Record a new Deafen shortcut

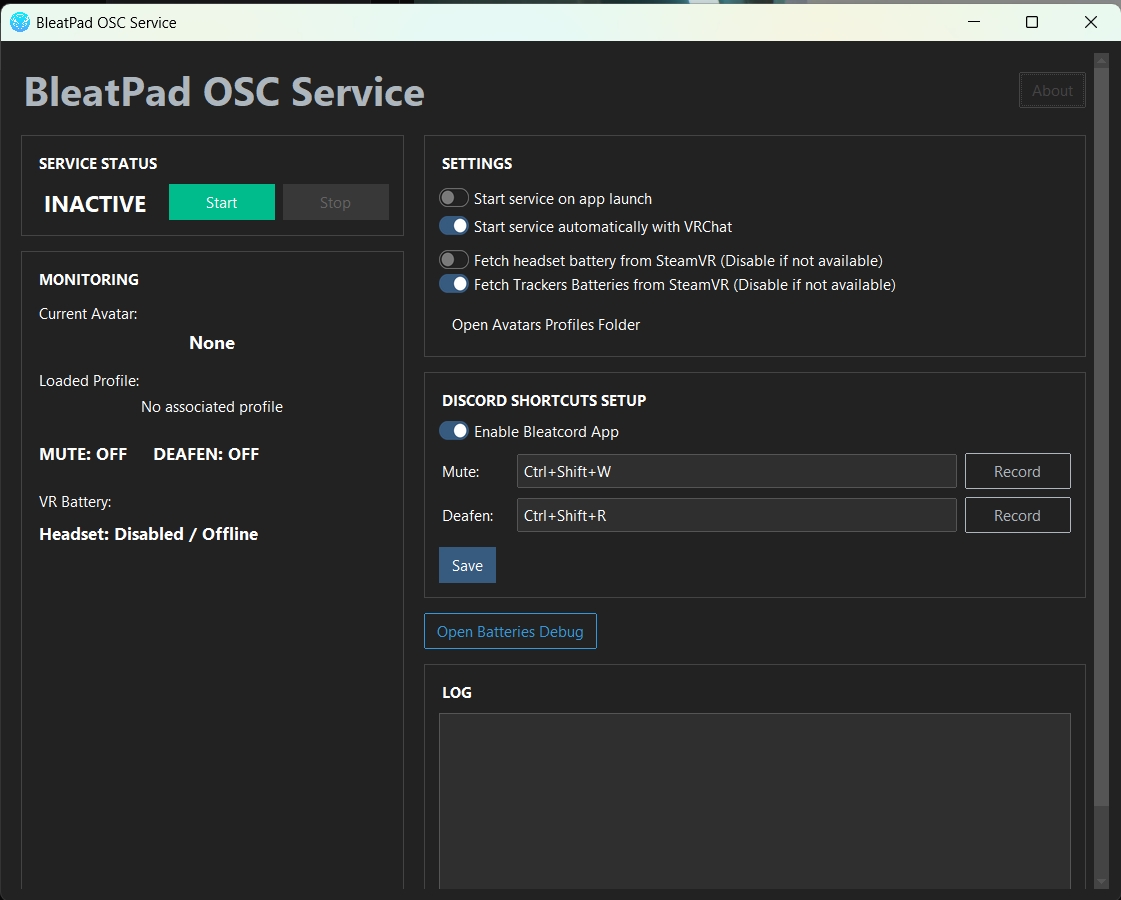coord(1017,515)
